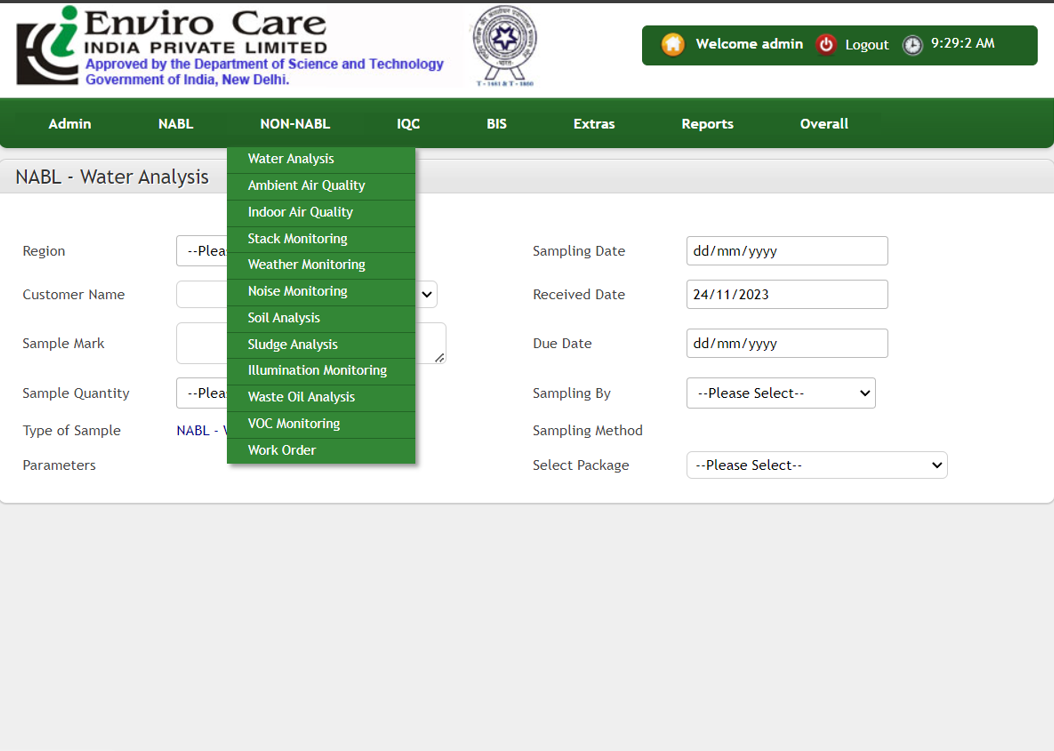Image resolution: width=1054 pixels, height=751 pixels.
Task: Open the Sampling By dropdown
Action: 780,393
